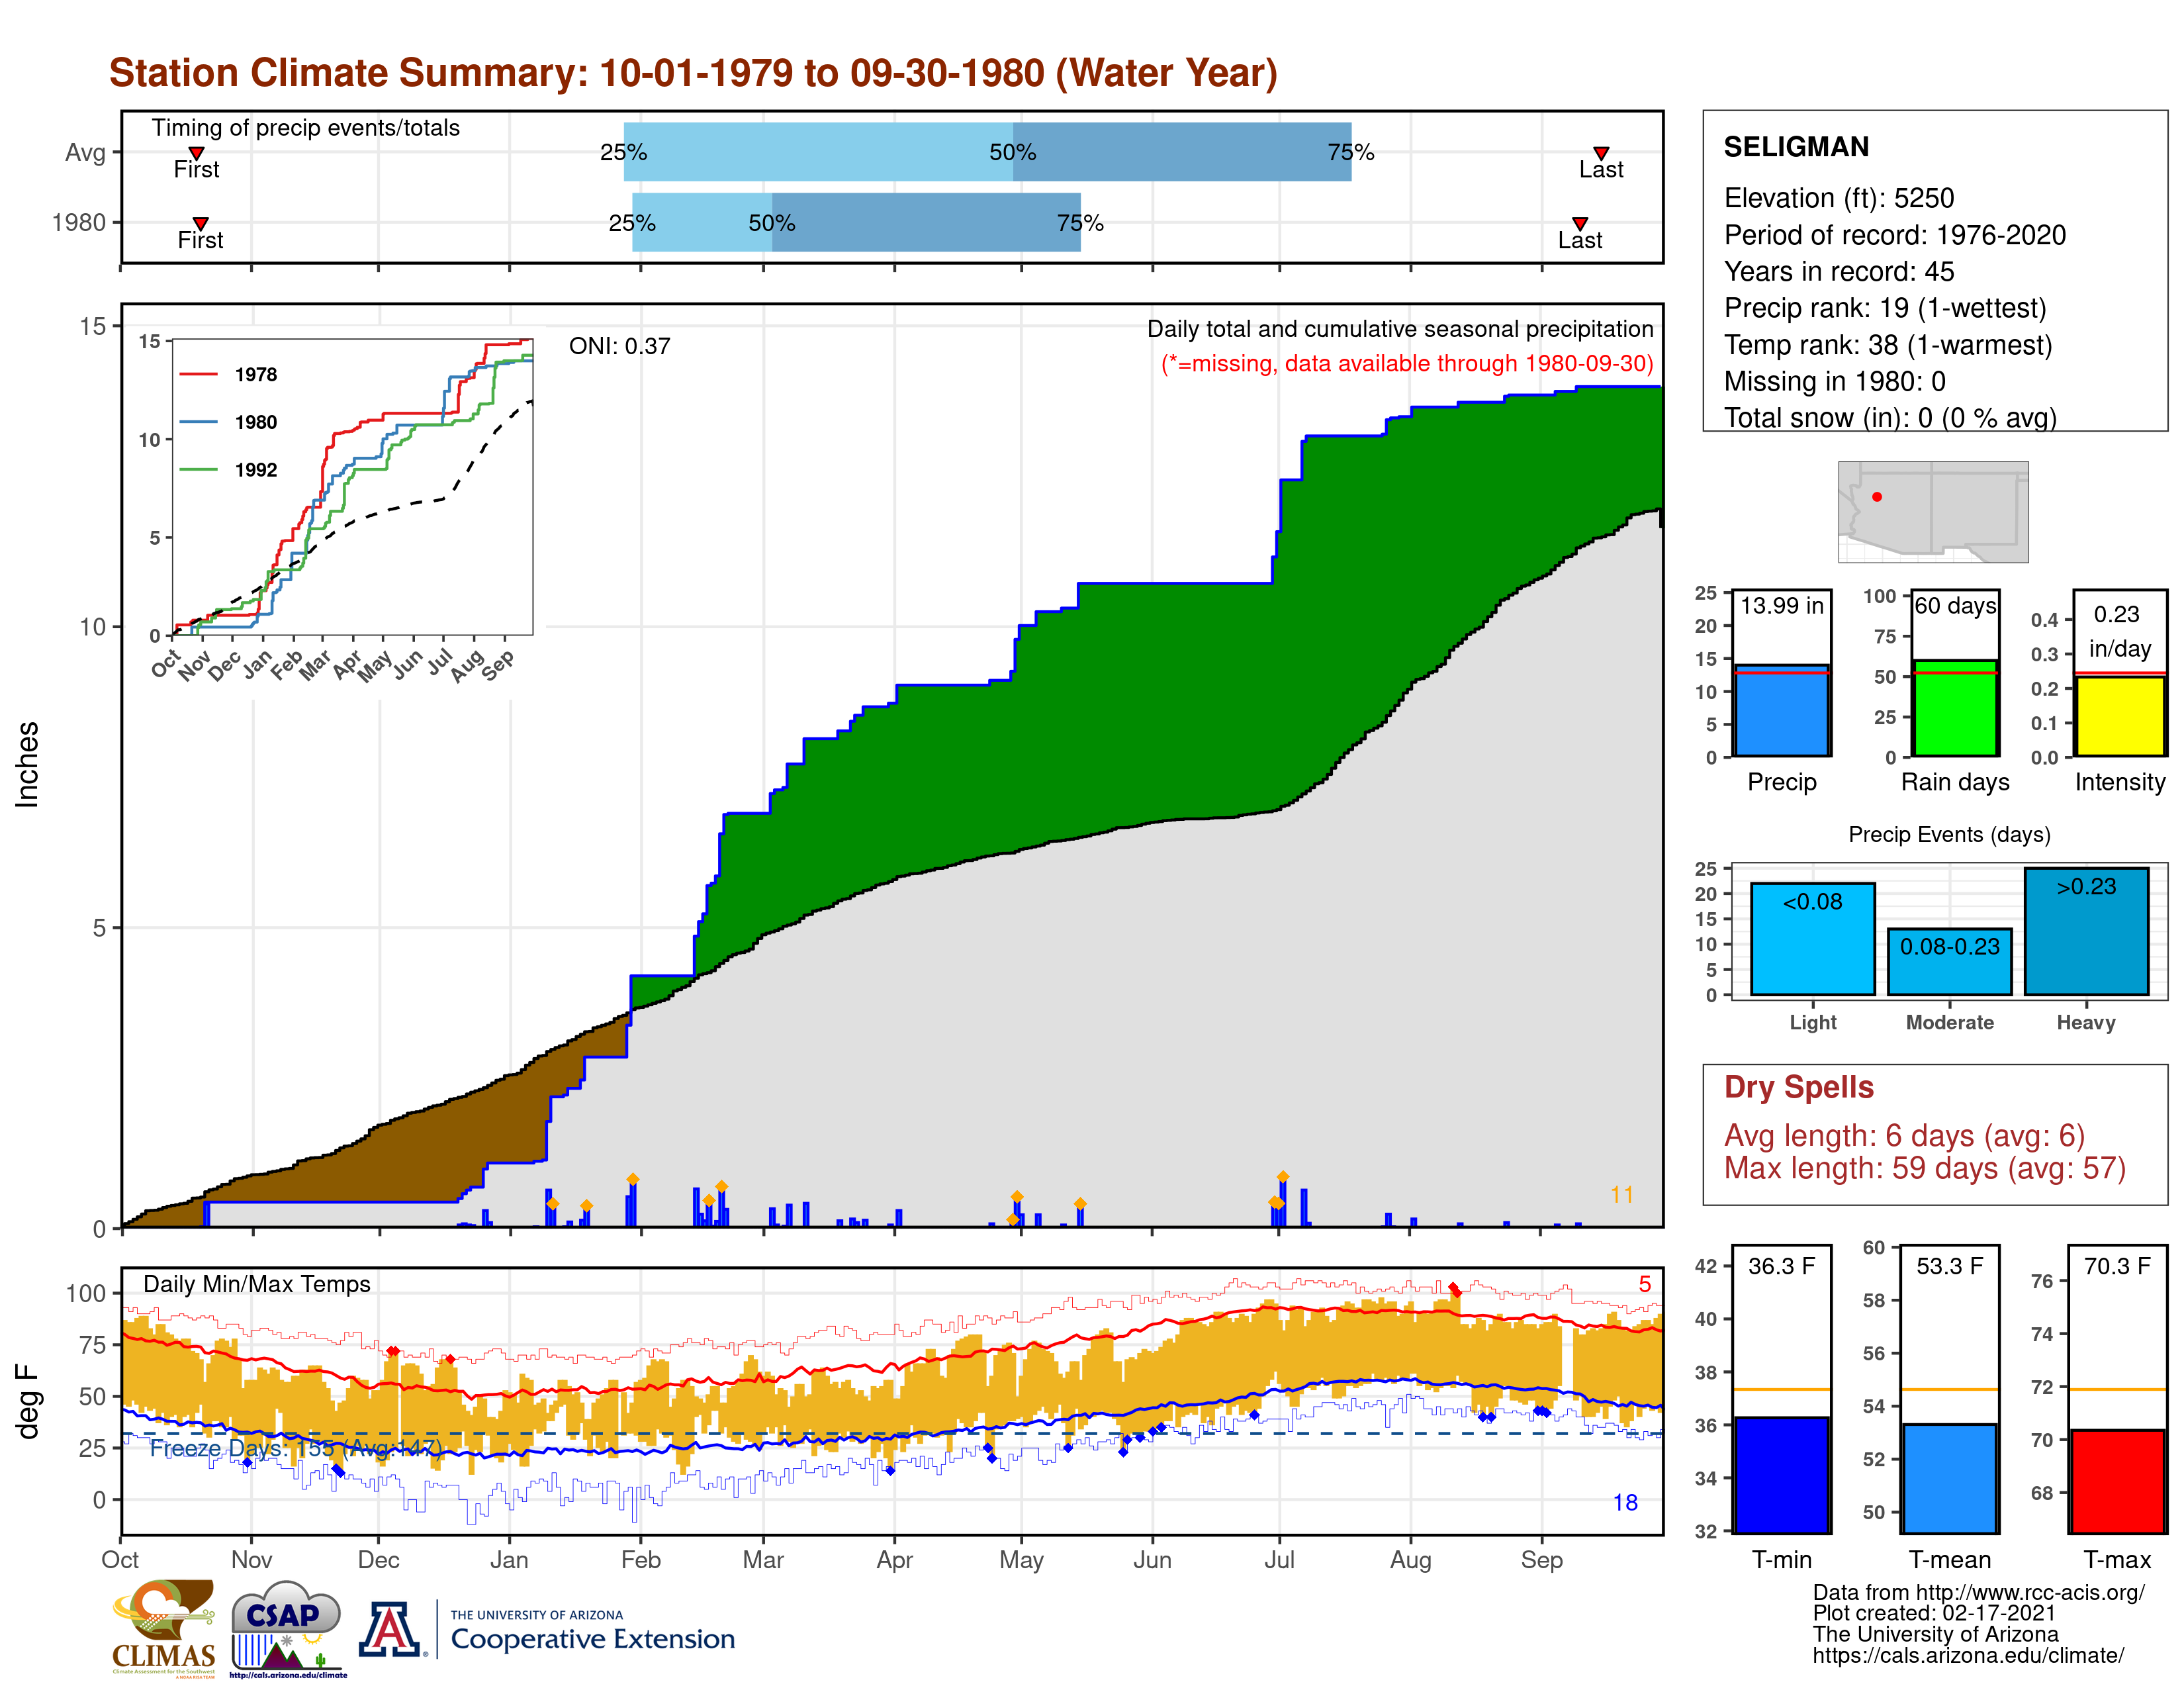Click 'Period of record: 1976-2020' line
Image resolution: width=2184 pixels, height=1688 pixels.
1894,235
